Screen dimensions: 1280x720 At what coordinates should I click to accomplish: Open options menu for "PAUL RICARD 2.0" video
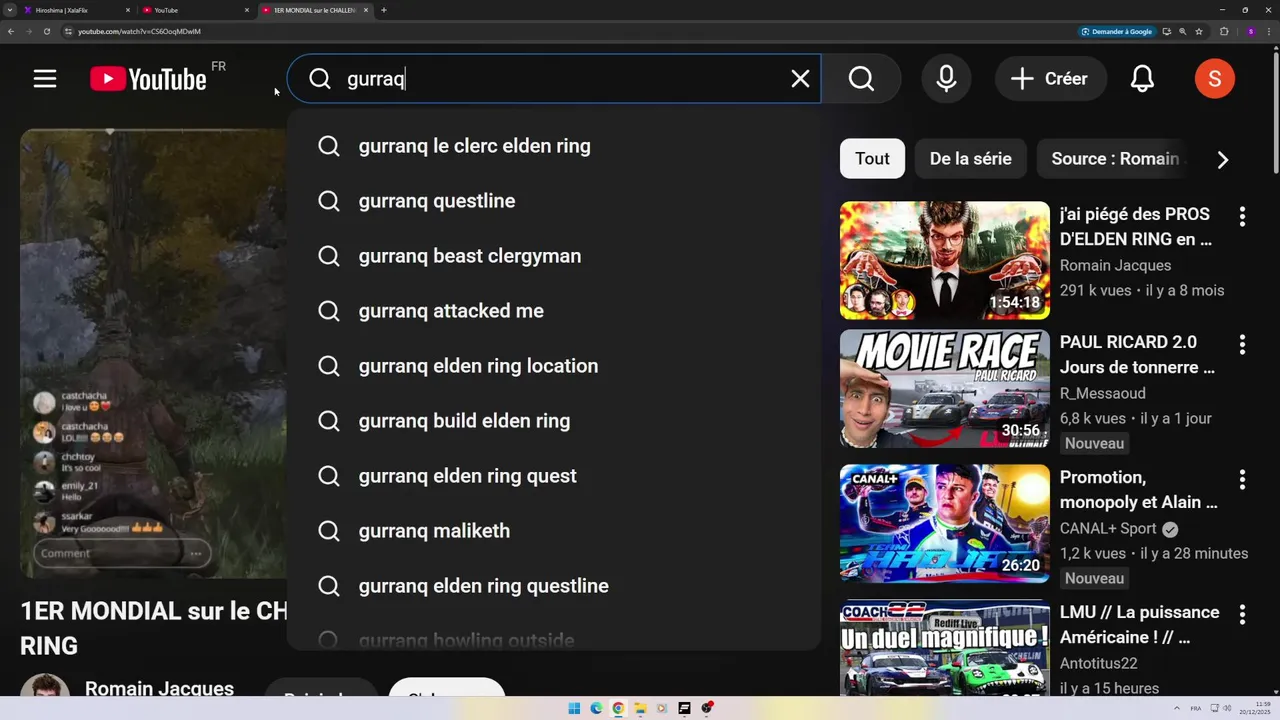coord(1242,345)
